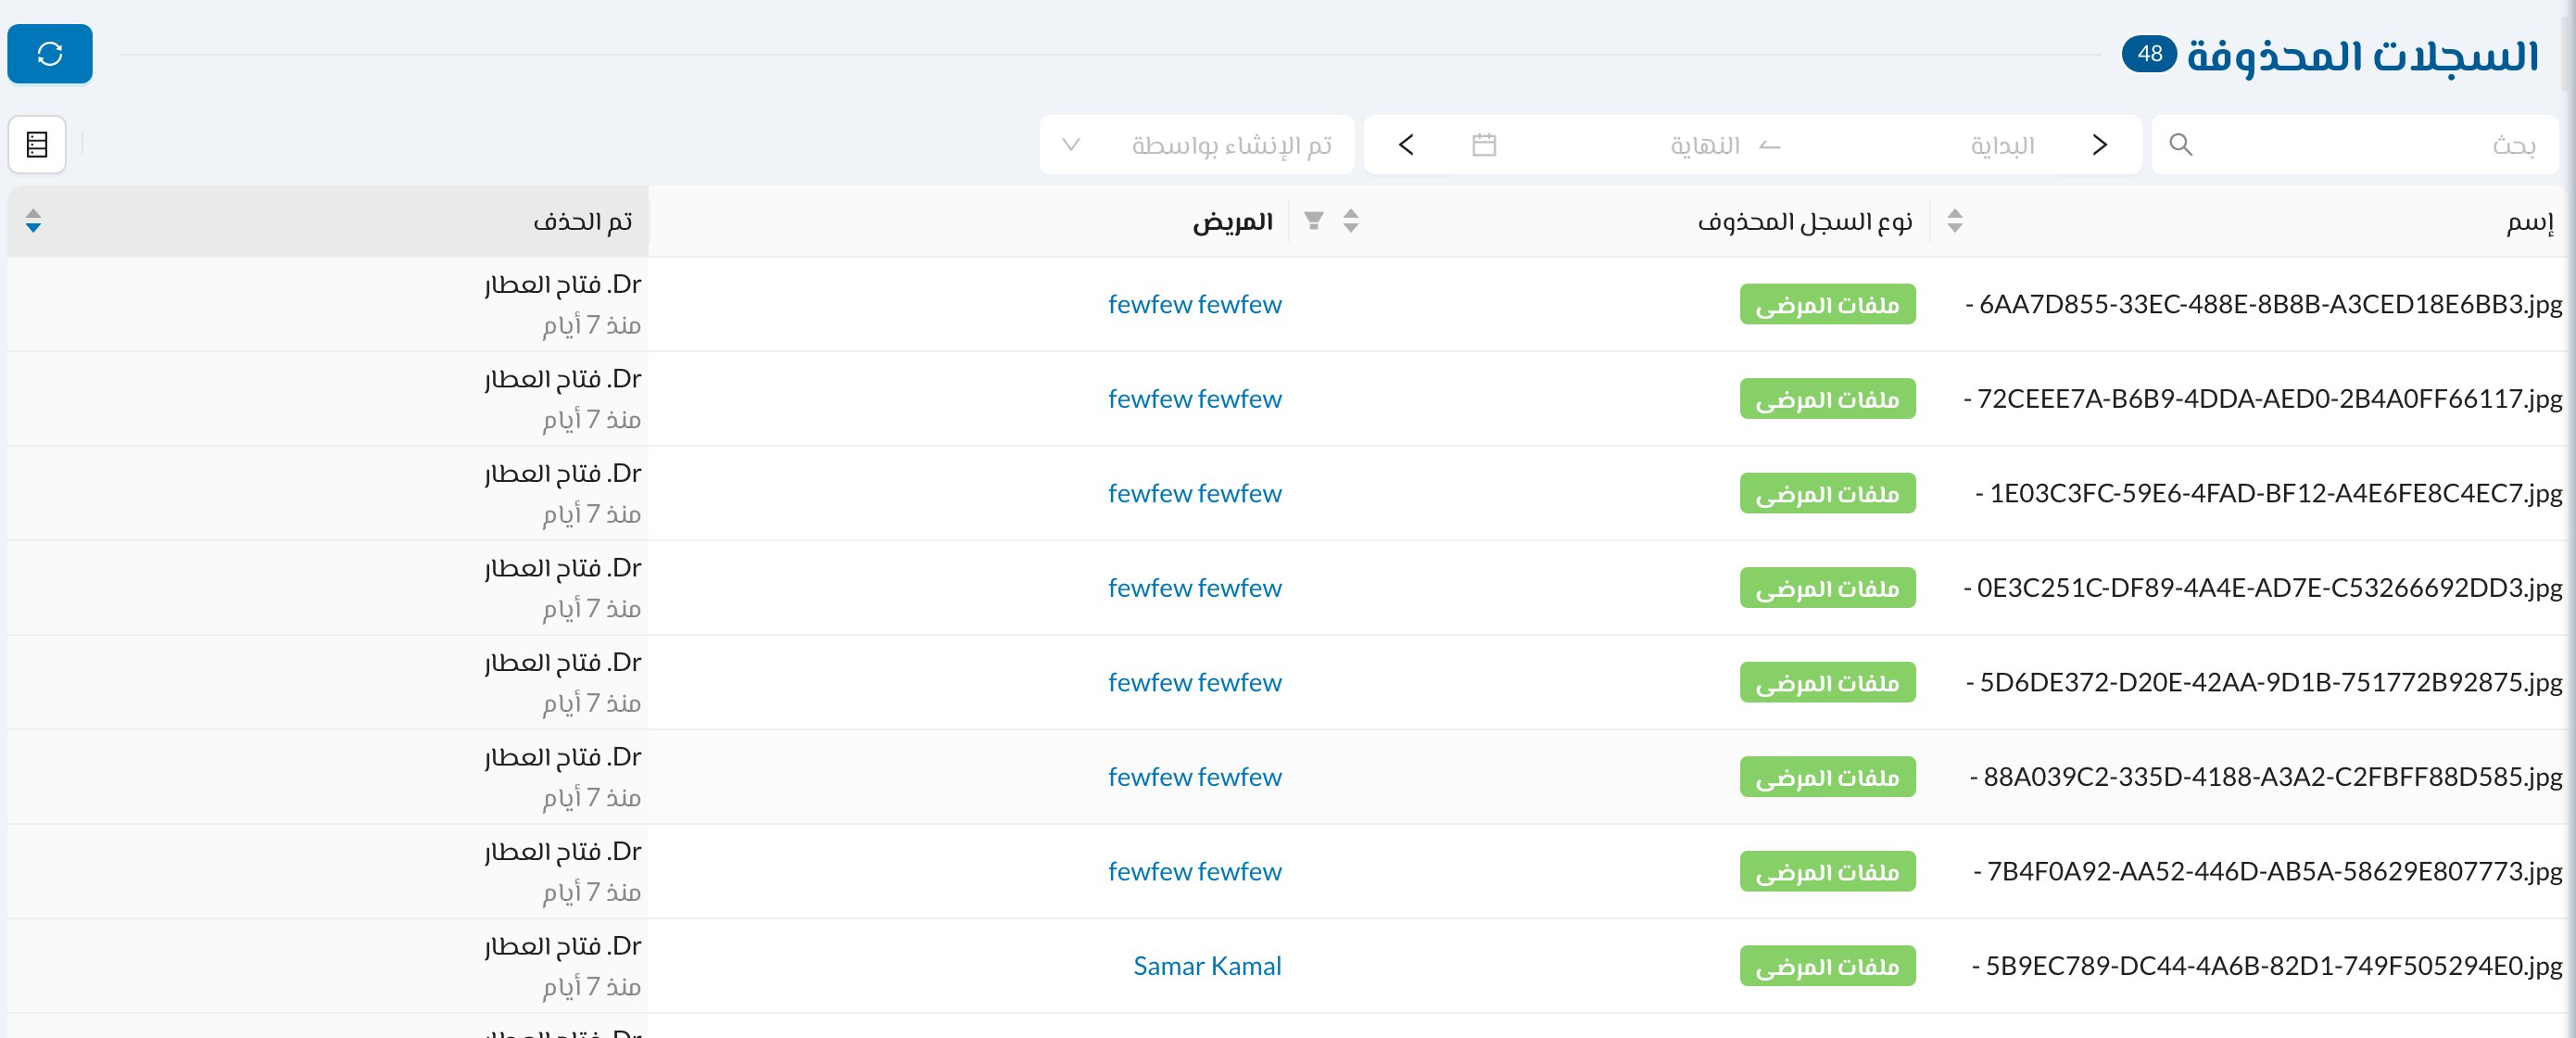2576x1038 pixels.
Task: Set the البداية start date field
Action: (x=2002, y=146)
